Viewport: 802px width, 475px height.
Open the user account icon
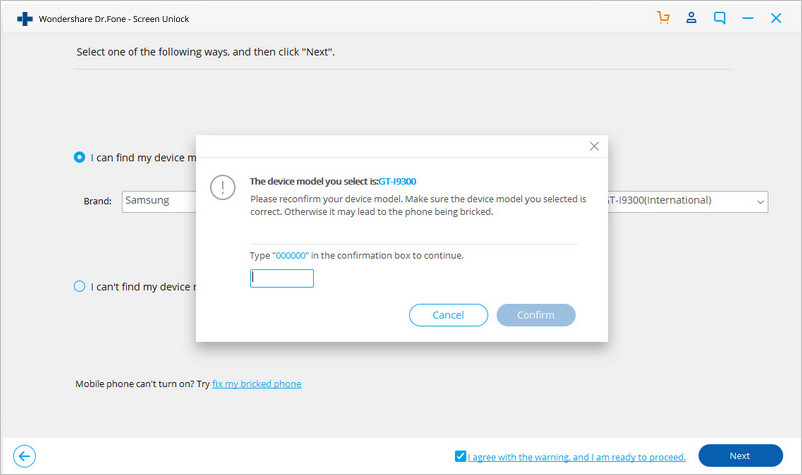click(x=691, y=18)
